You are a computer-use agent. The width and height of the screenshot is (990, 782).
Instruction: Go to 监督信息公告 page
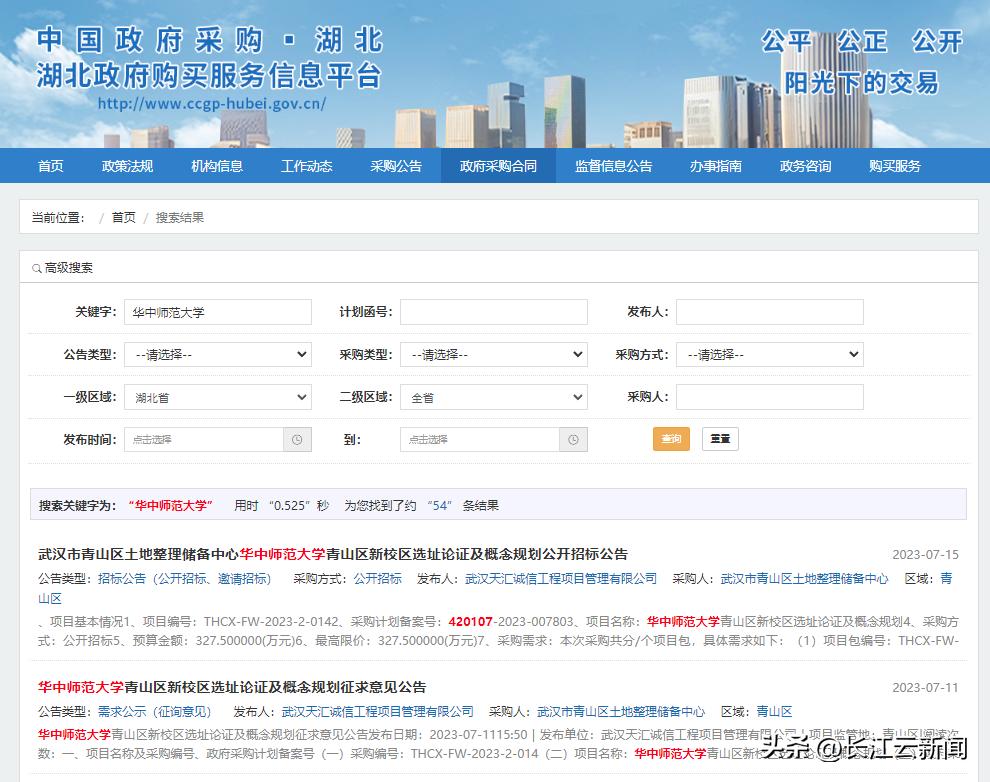click(614, 166)
